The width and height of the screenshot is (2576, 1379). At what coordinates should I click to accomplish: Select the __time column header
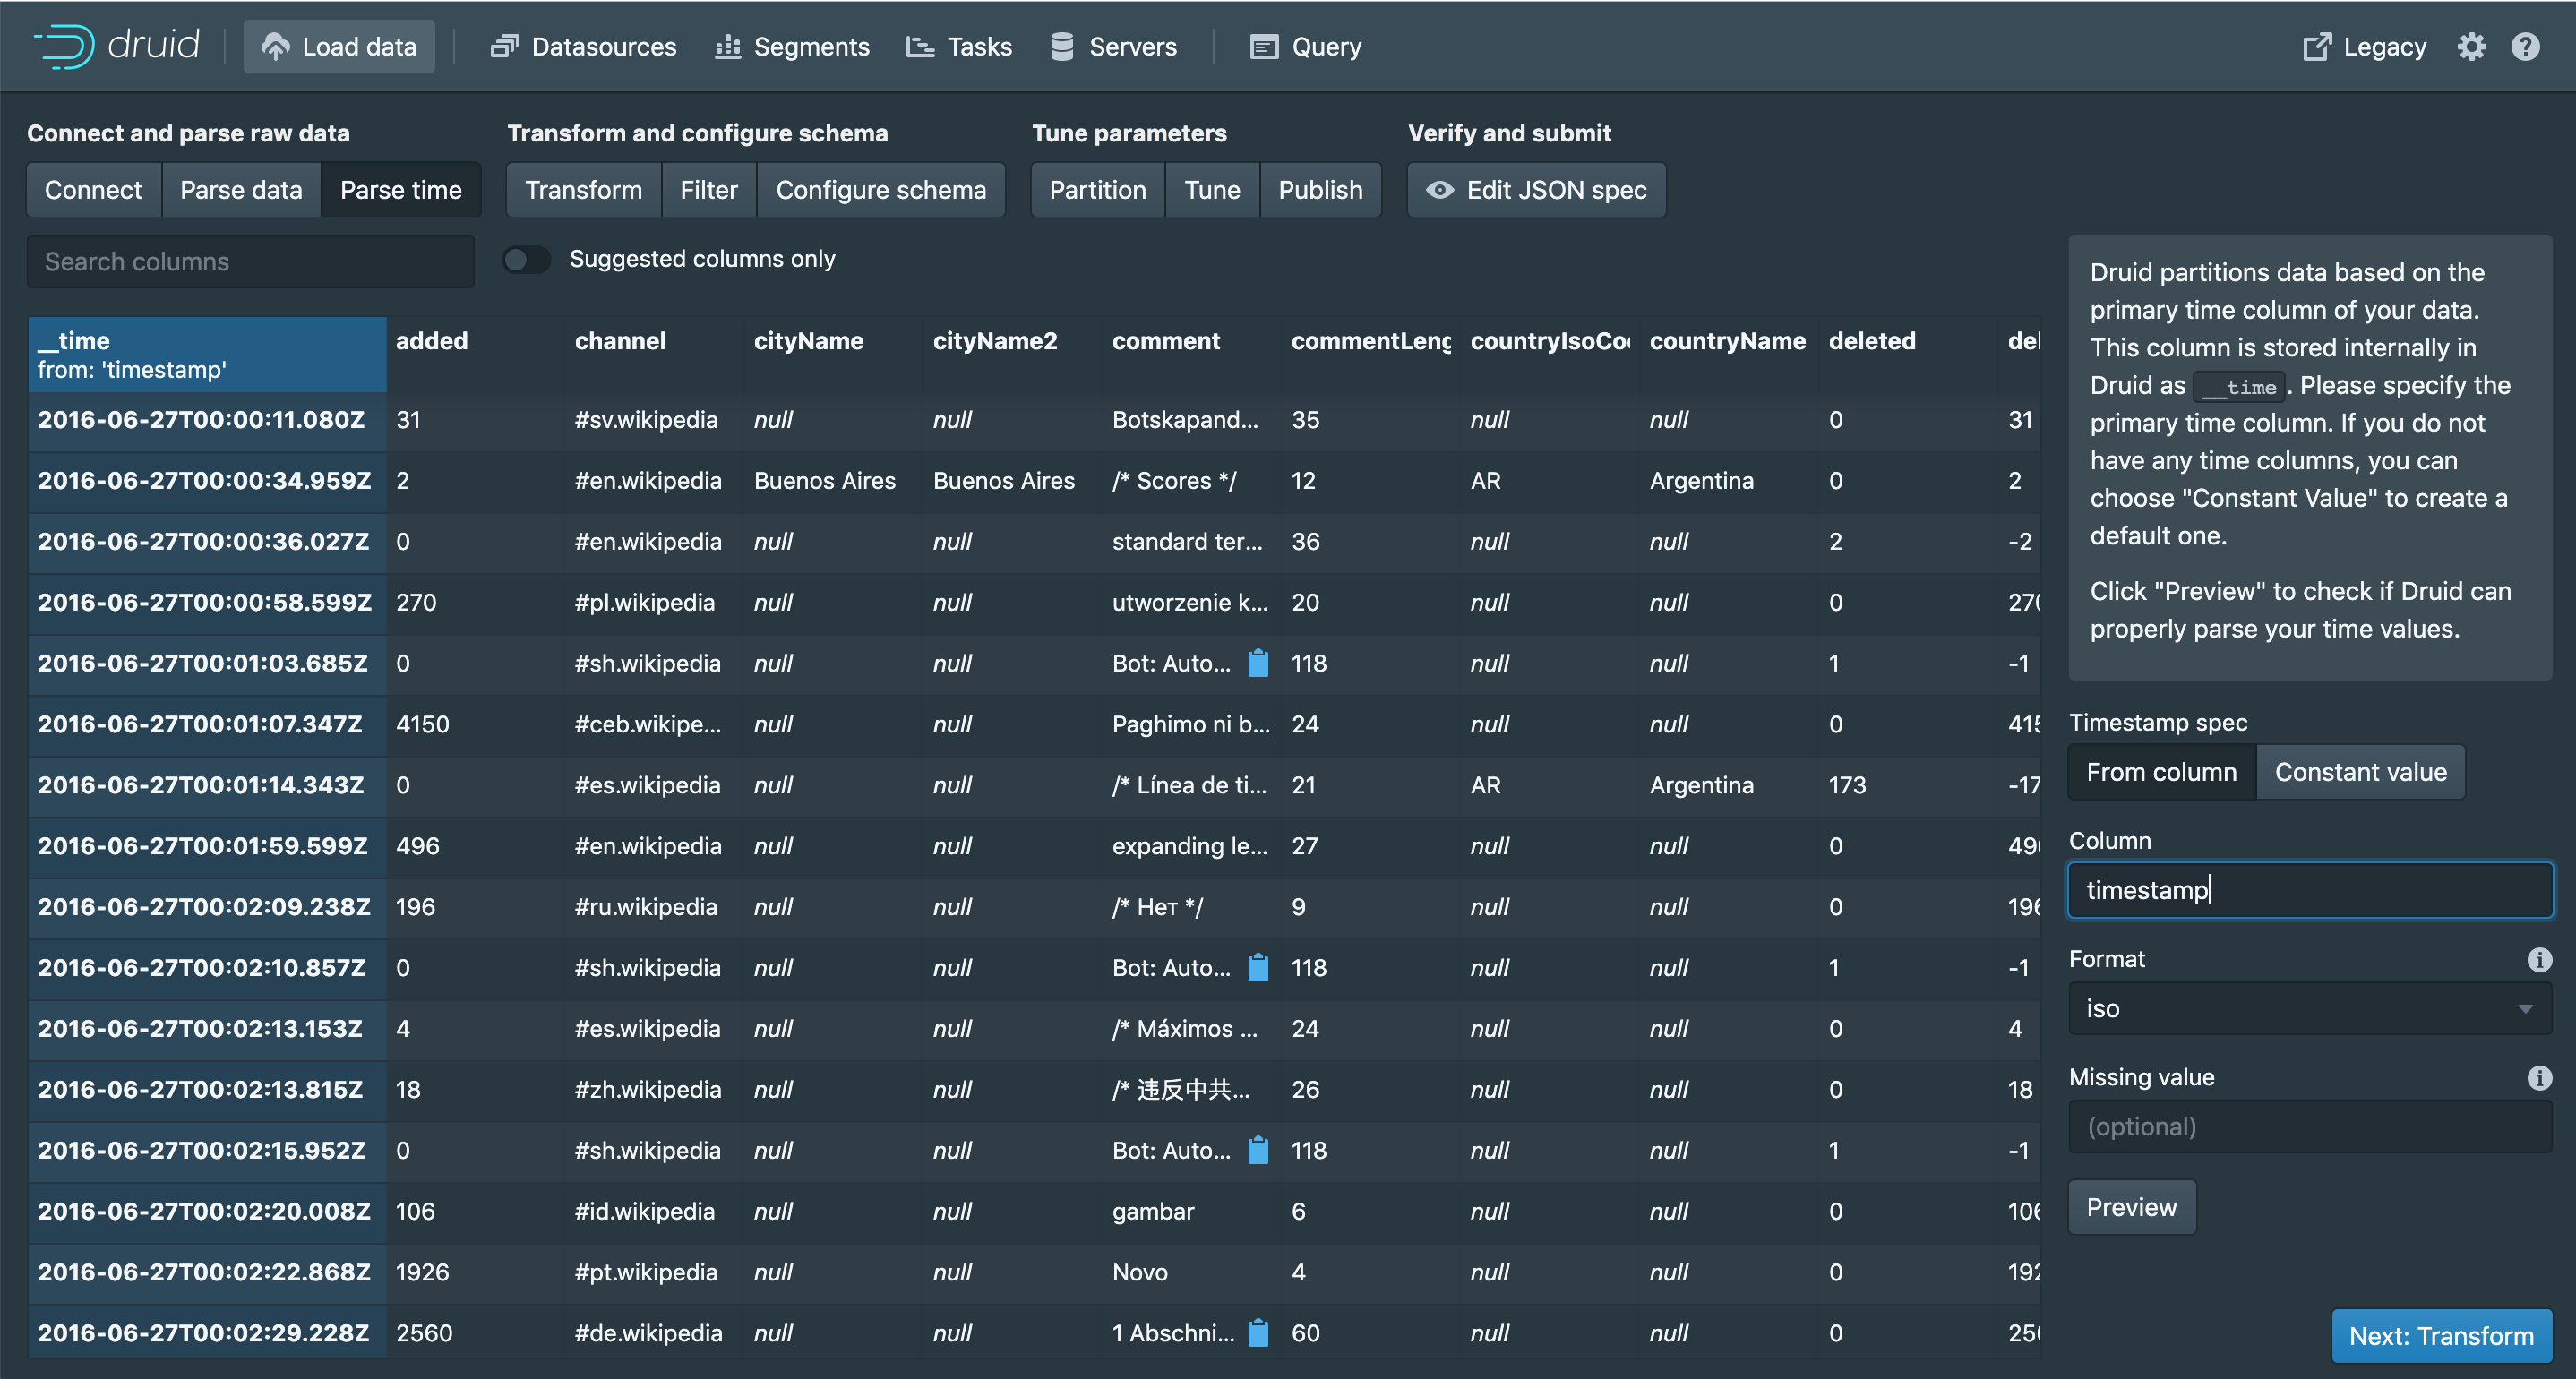coord(207,354)
